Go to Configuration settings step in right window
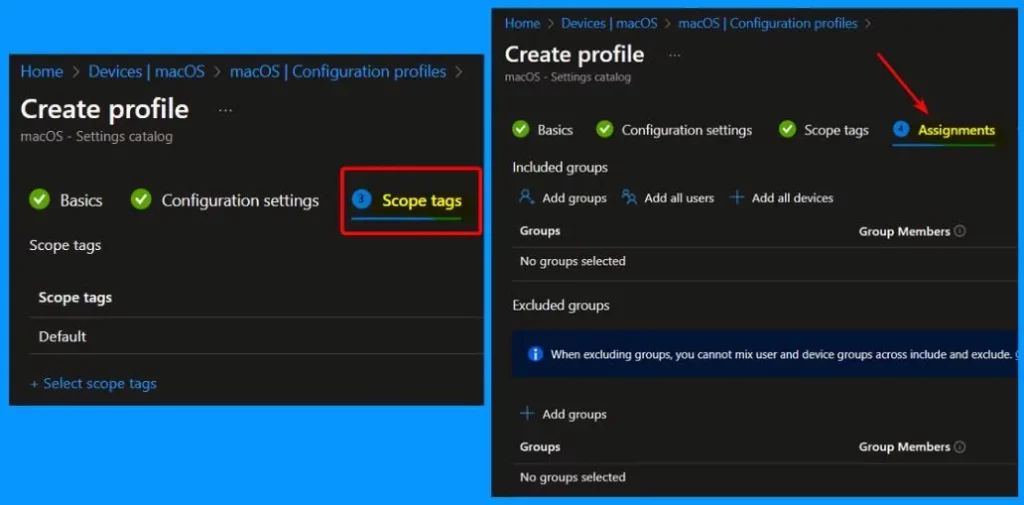This screenshot has height=505, width=1024. [687, 130]
